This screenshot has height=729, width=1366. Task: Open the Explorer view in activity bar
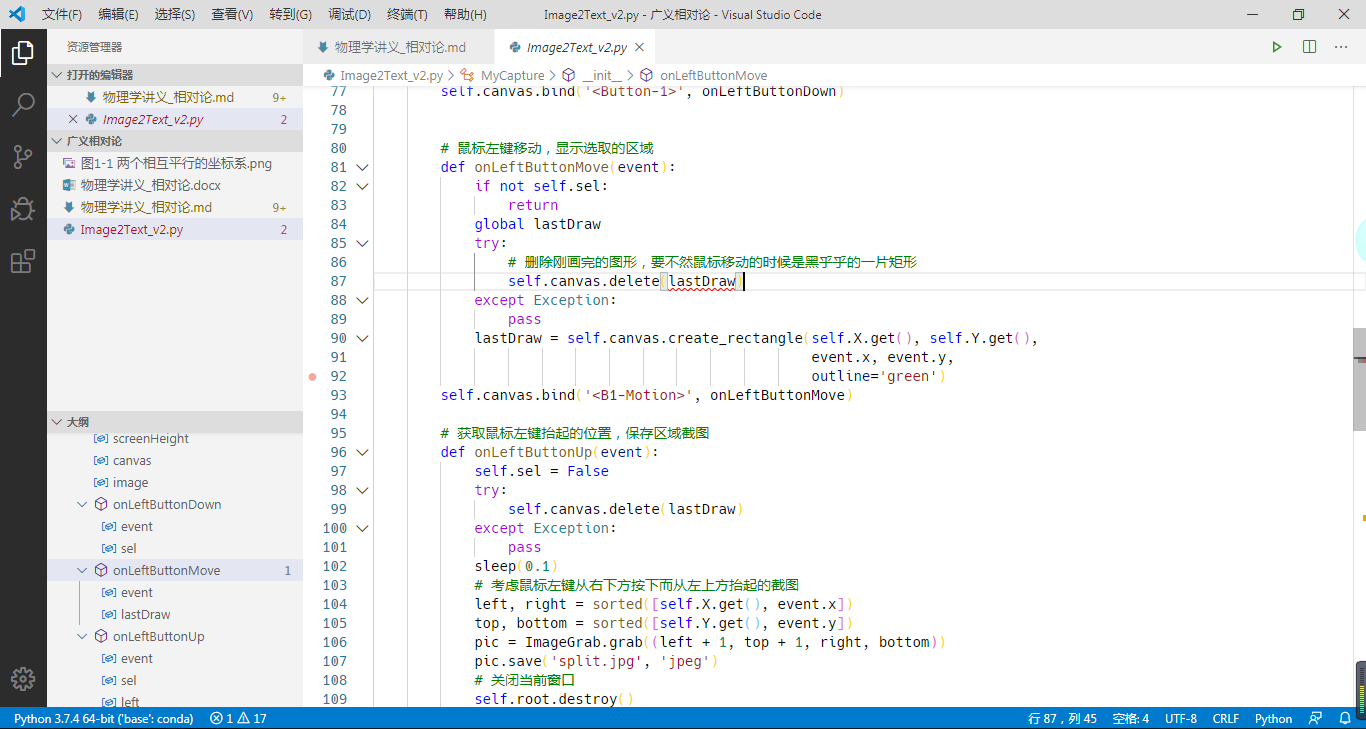[23, 52]
